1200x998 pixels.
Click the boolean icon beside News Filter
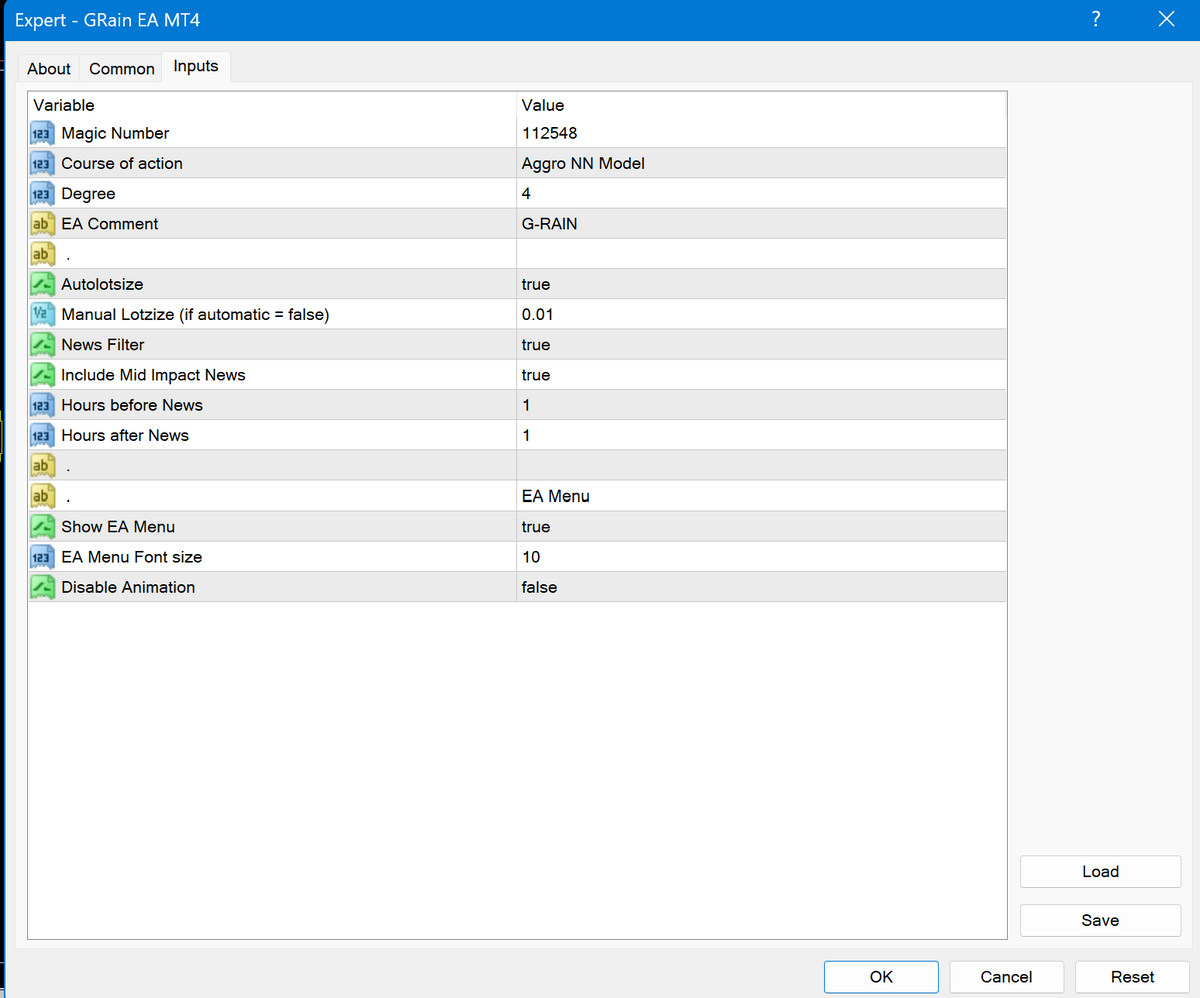coord(42,345)
